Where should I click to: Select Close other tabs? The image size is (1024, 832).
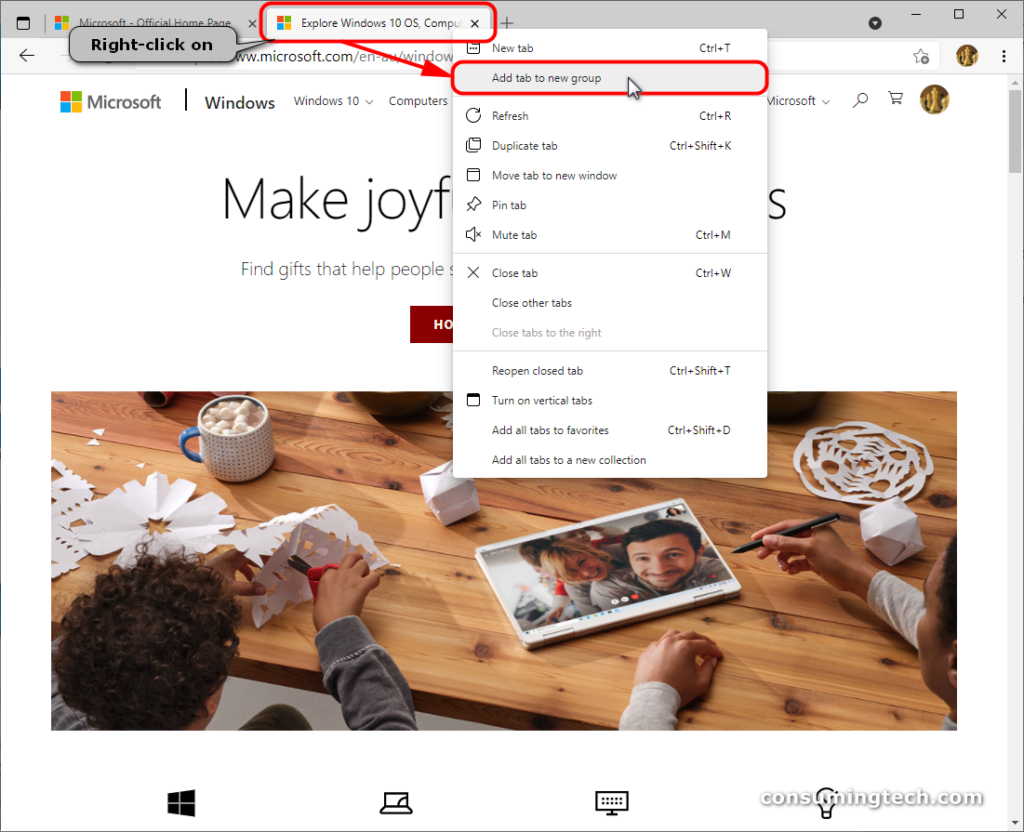(610, 302)
